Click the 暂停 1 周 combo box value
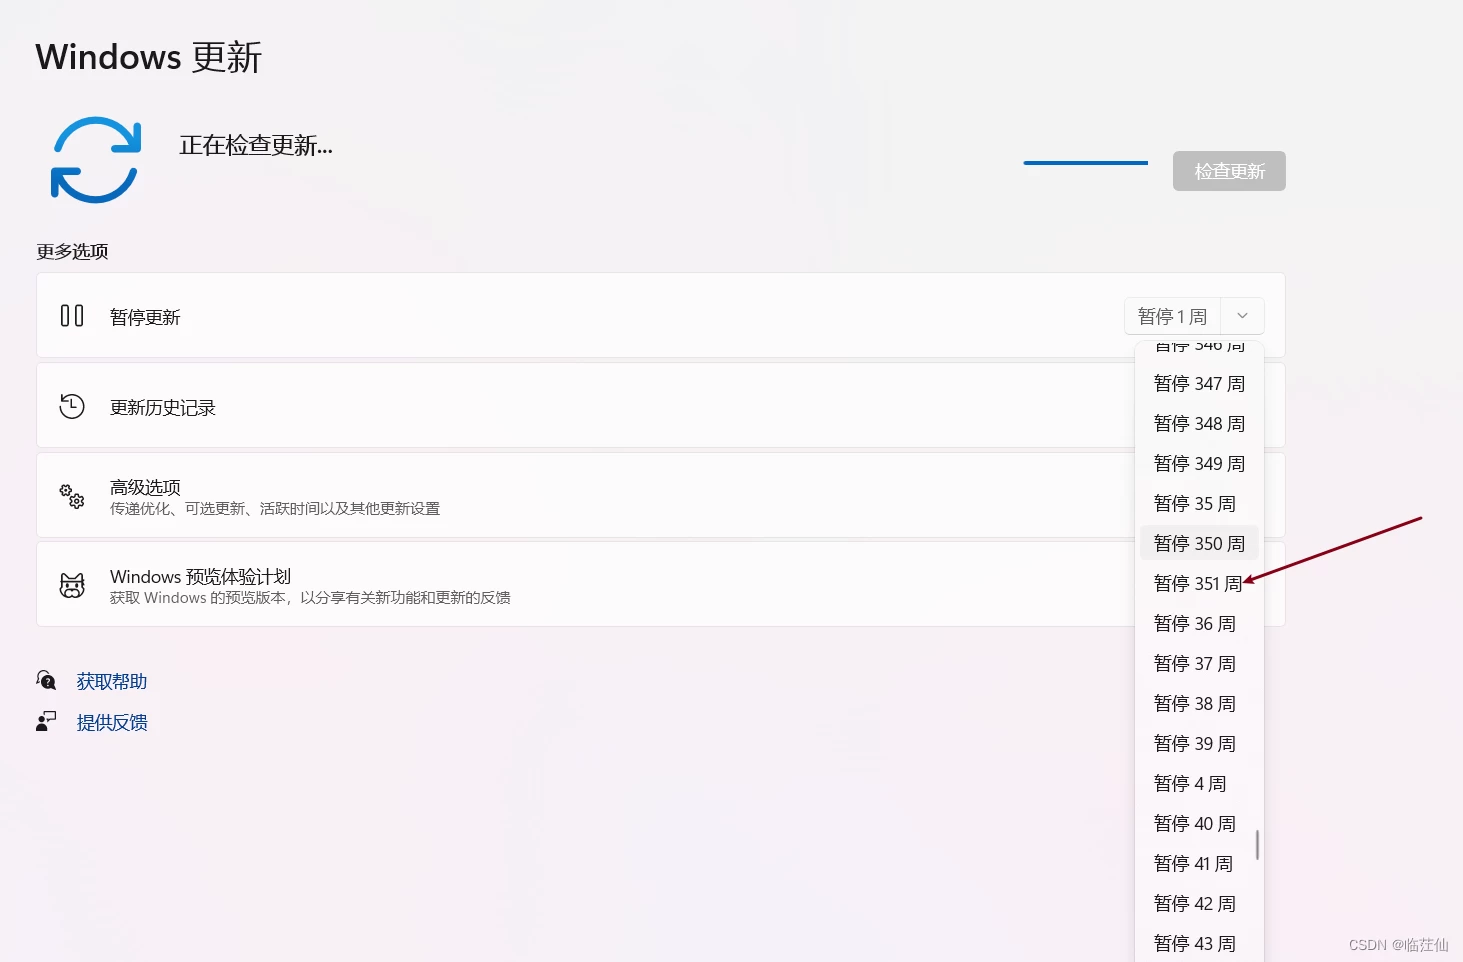This screenshot has height=962, width=1463. (1173, 316)
